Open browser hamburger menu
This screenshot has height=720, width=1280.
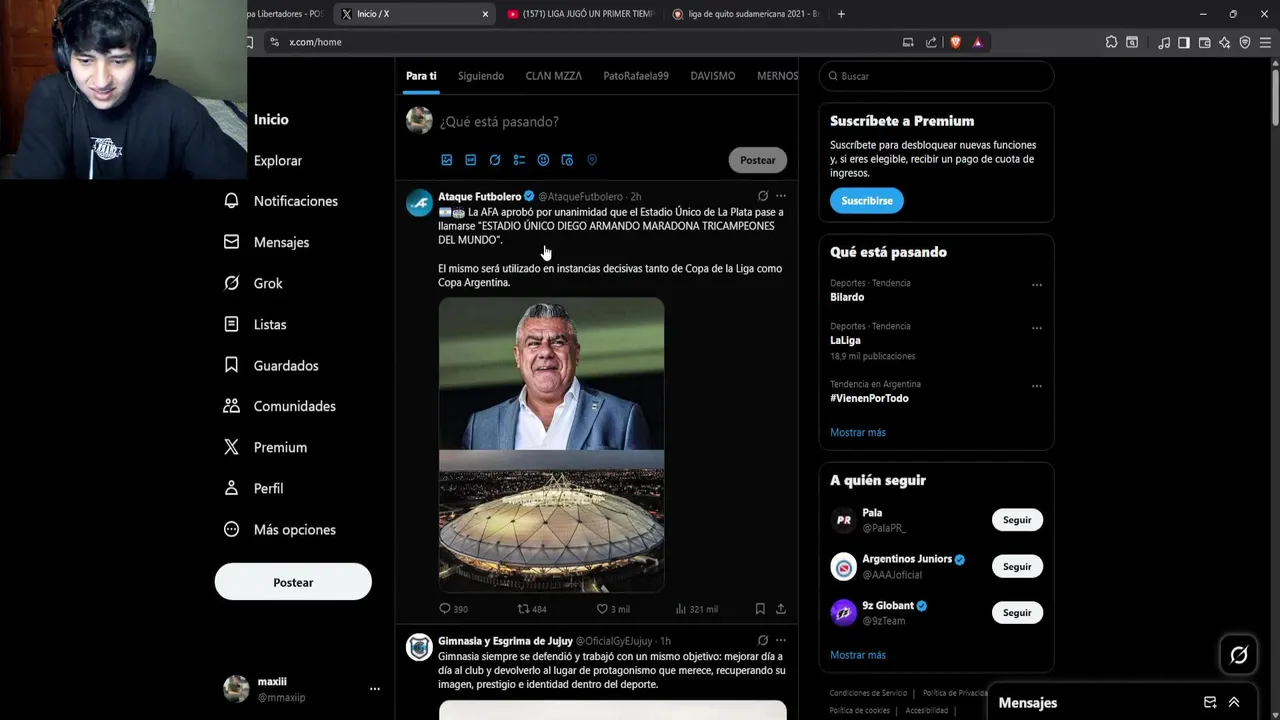[1265, 42]
